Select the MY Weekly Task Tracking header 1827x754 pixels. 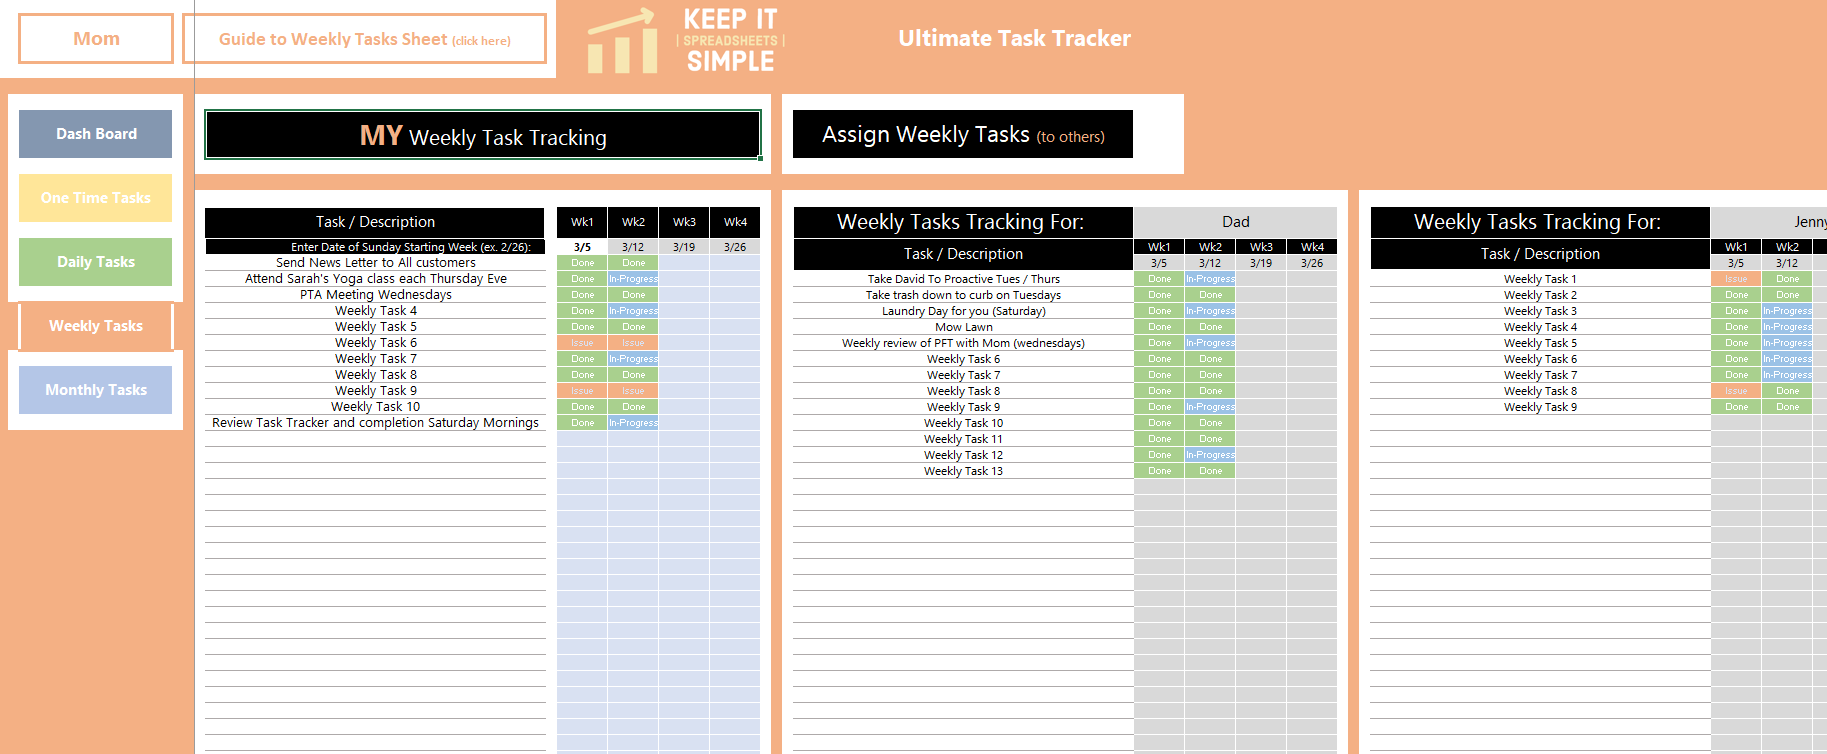click(482, 135)
